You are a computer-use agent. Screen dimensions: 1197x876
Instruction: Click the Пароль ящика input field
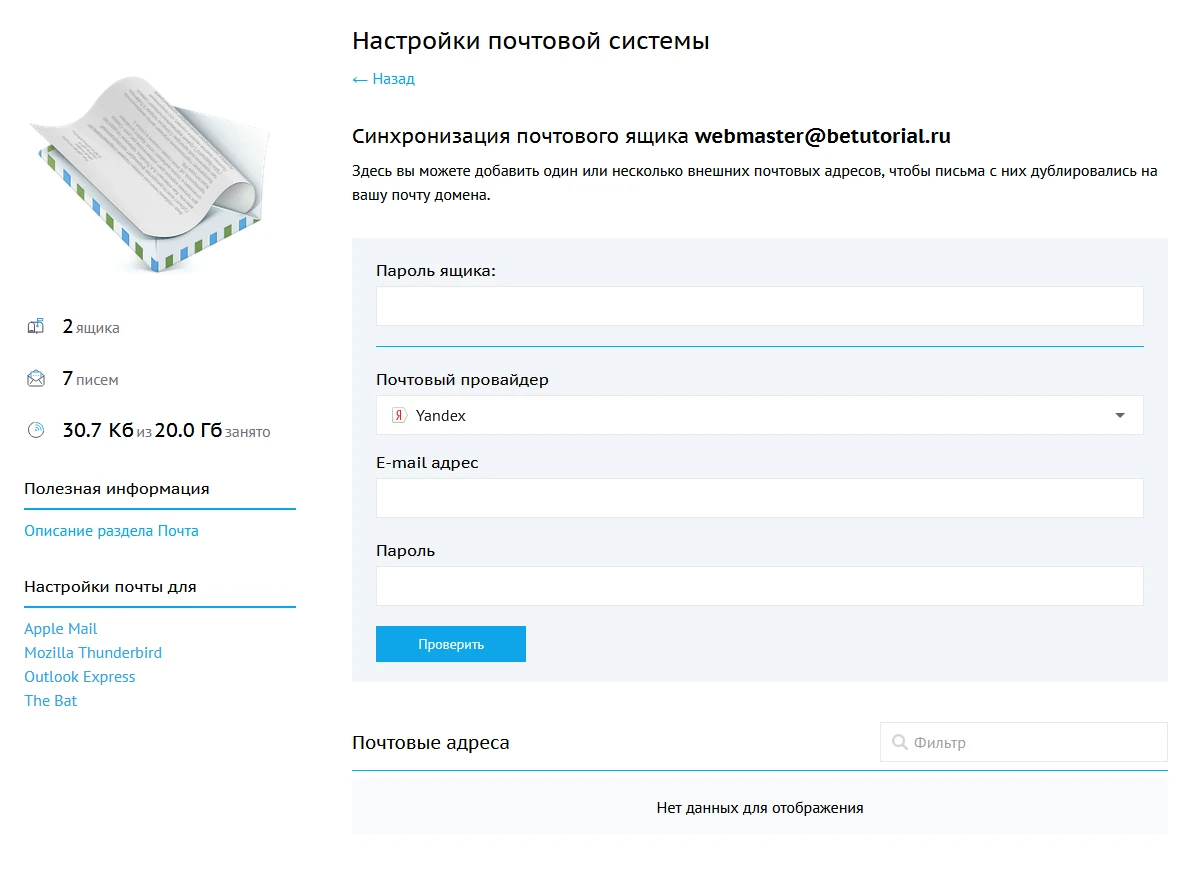point(760,306)
